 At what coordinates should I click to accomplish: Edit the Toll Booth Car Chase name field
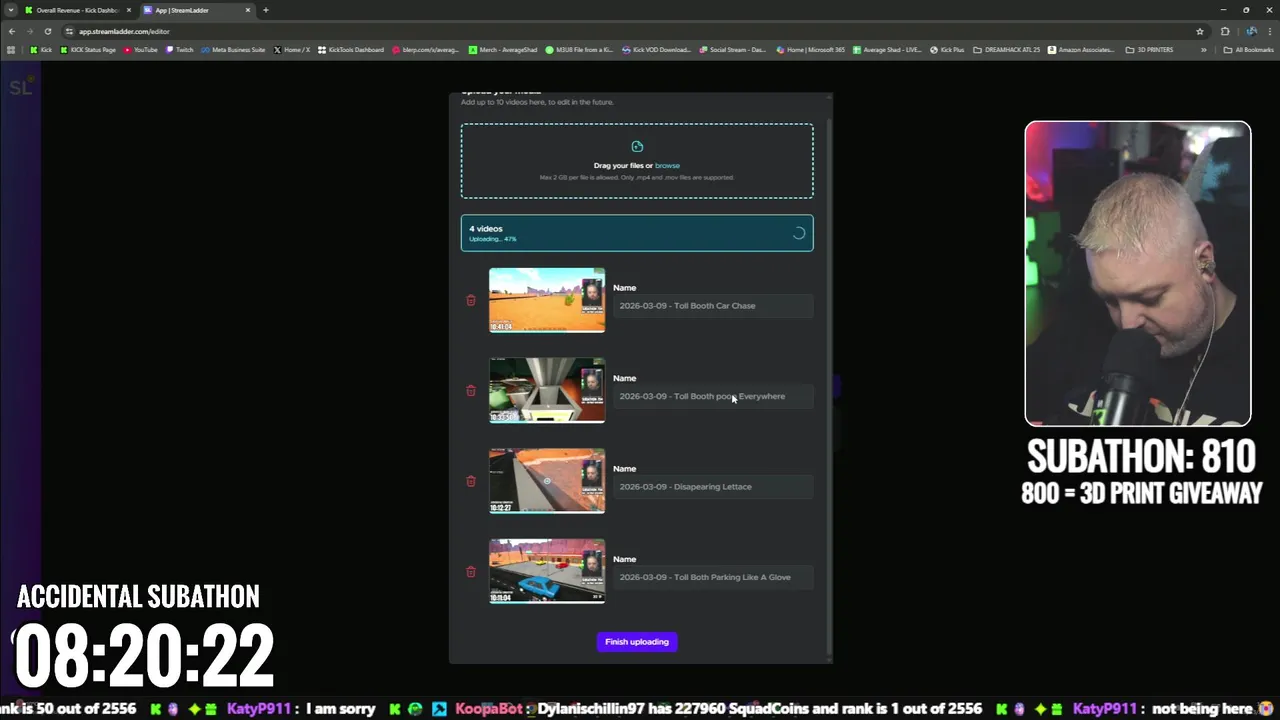713,306
